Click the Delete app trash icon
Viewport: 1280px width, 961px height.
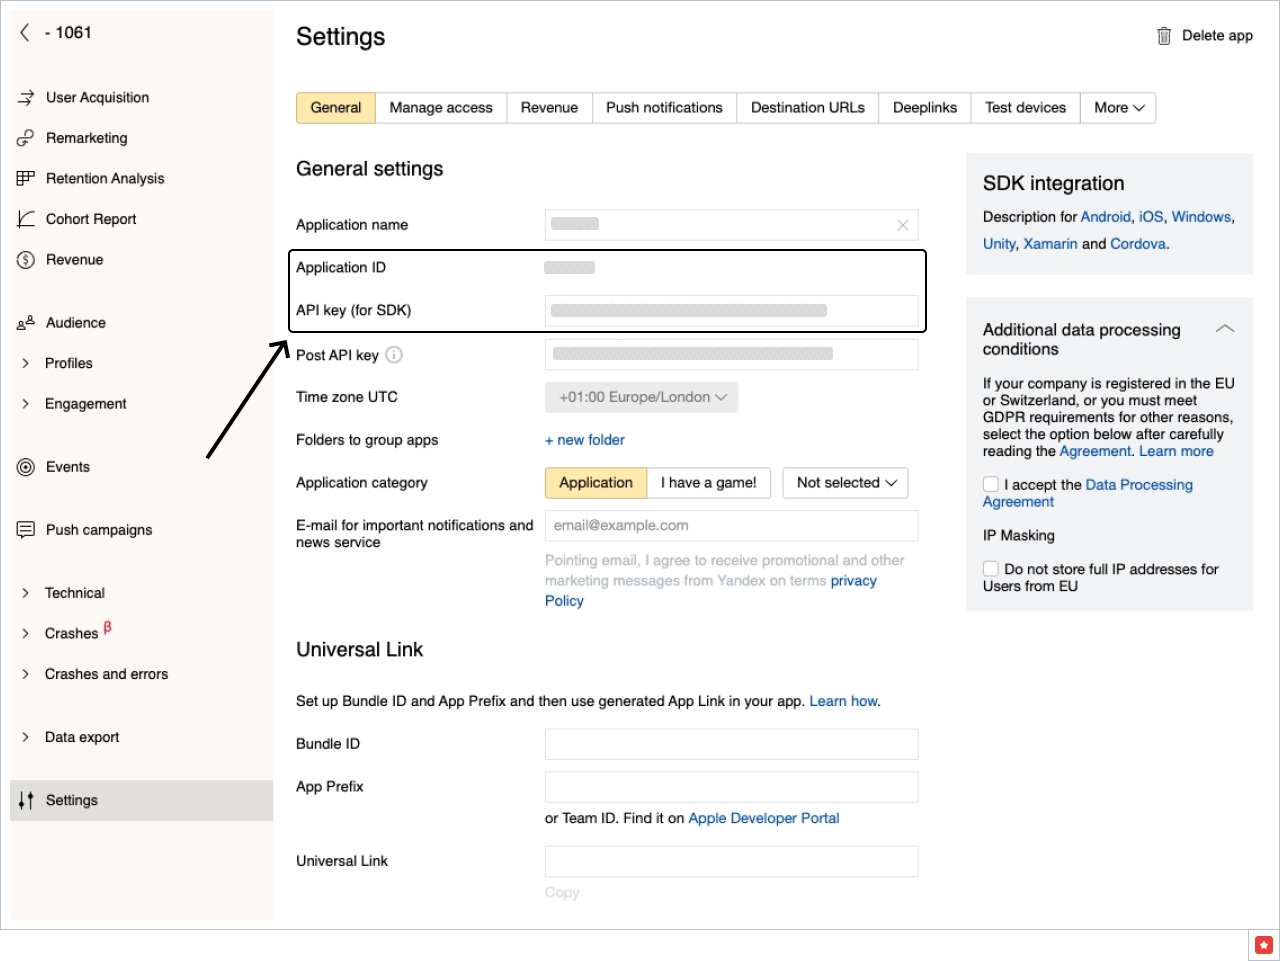coord(1164,35)
